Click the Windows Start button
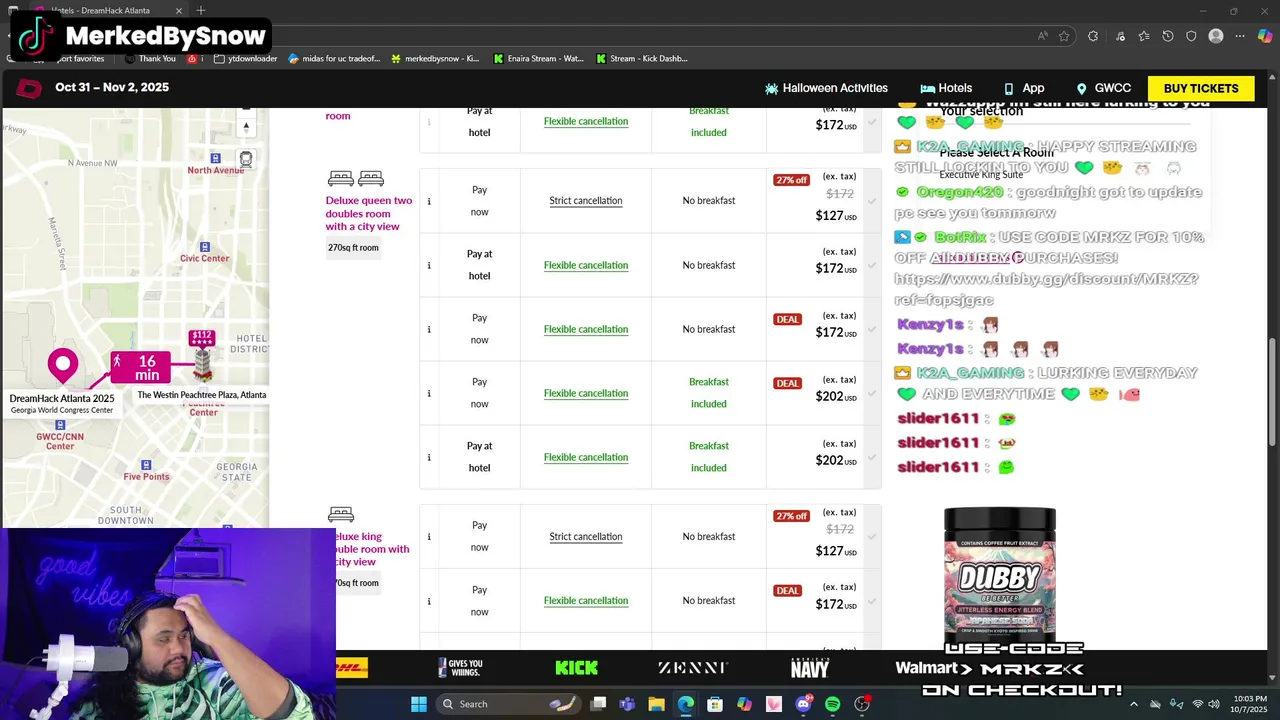The height and width of the screenshot is (720, 1280). tap(419, 704)
